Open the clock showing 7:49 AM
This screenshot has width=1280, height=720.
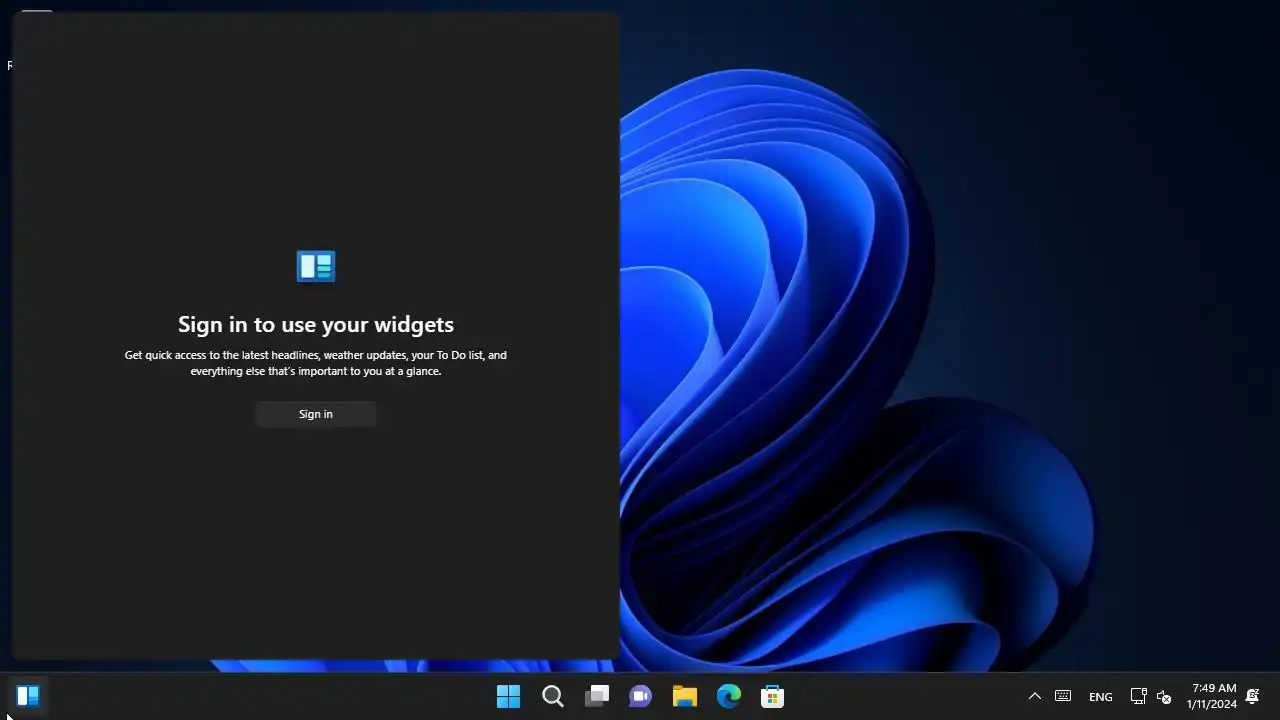click(x=1212, y=696)
